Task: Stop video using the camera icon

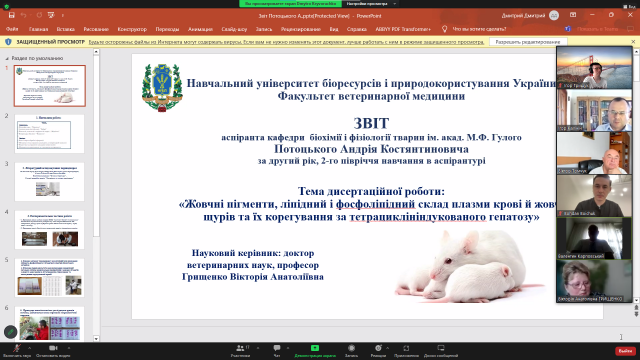Action: point(53,348)
